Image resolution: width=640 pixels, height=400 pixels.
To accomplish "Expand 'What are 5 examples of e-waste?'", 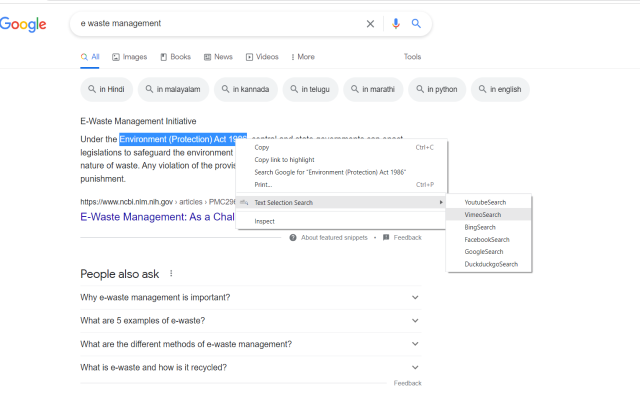I will coord(251,321).
